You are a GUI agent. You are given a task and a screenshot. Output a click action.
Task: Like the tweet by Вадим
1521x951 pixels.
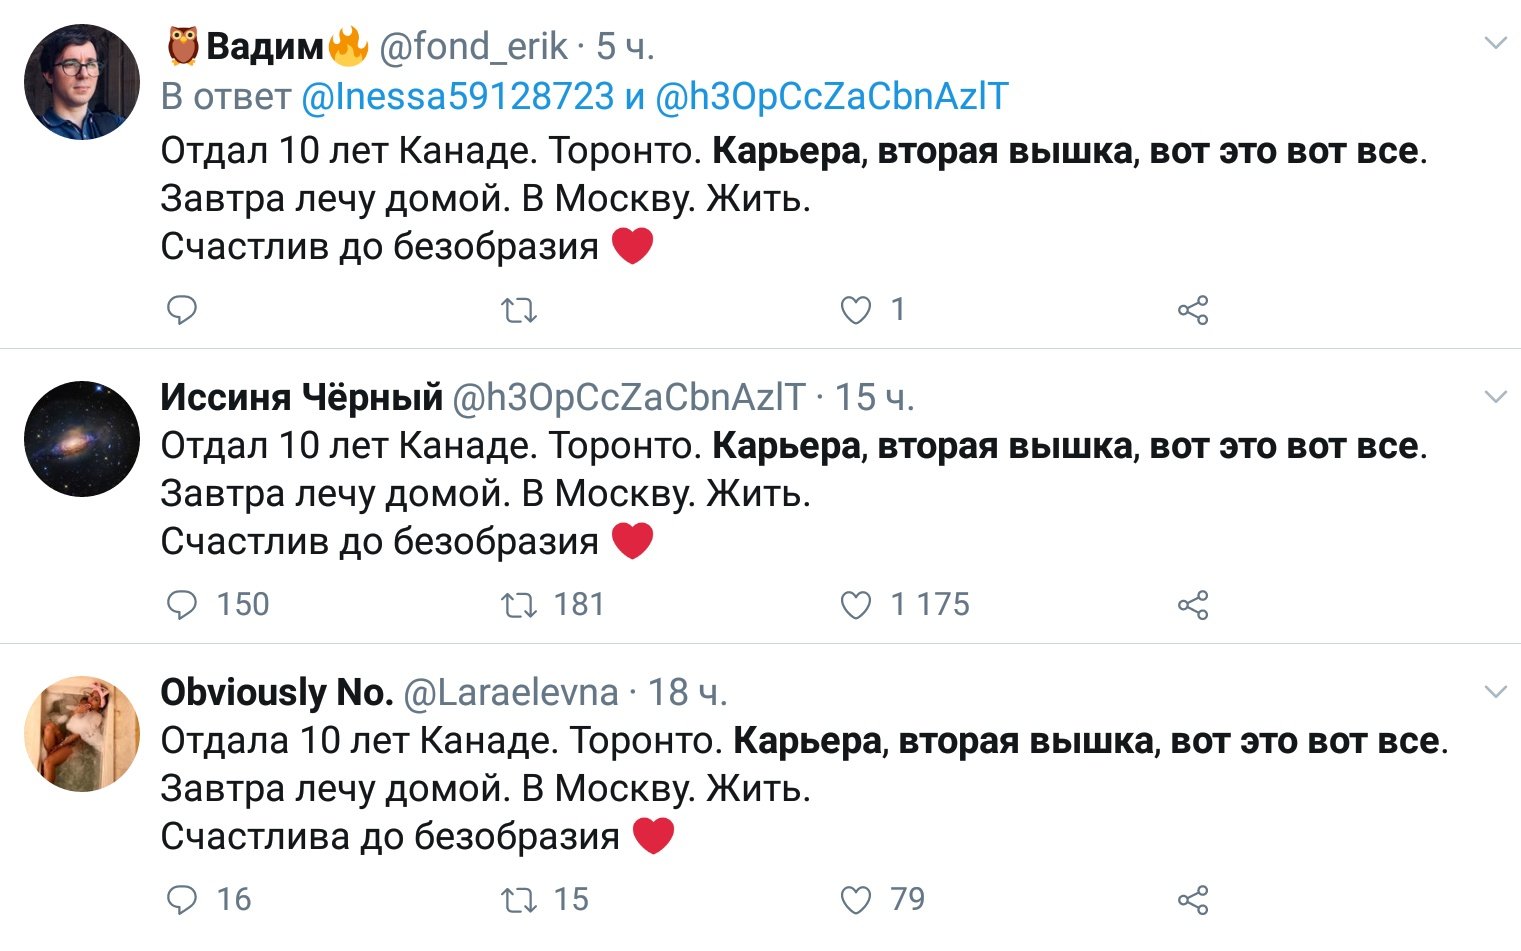[856, 310]
